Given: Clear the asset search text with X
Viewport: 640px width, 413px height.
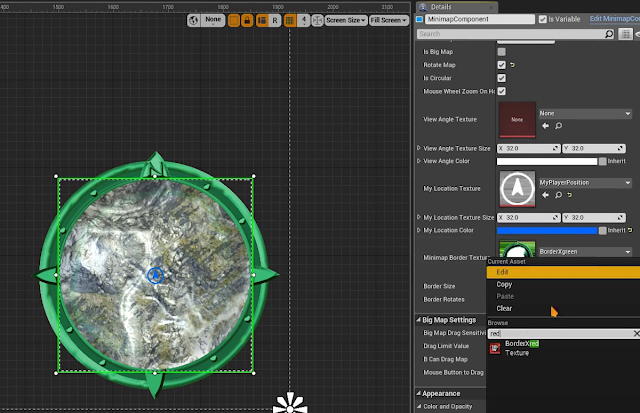Looking at the screenshot, I should [636, 334].
